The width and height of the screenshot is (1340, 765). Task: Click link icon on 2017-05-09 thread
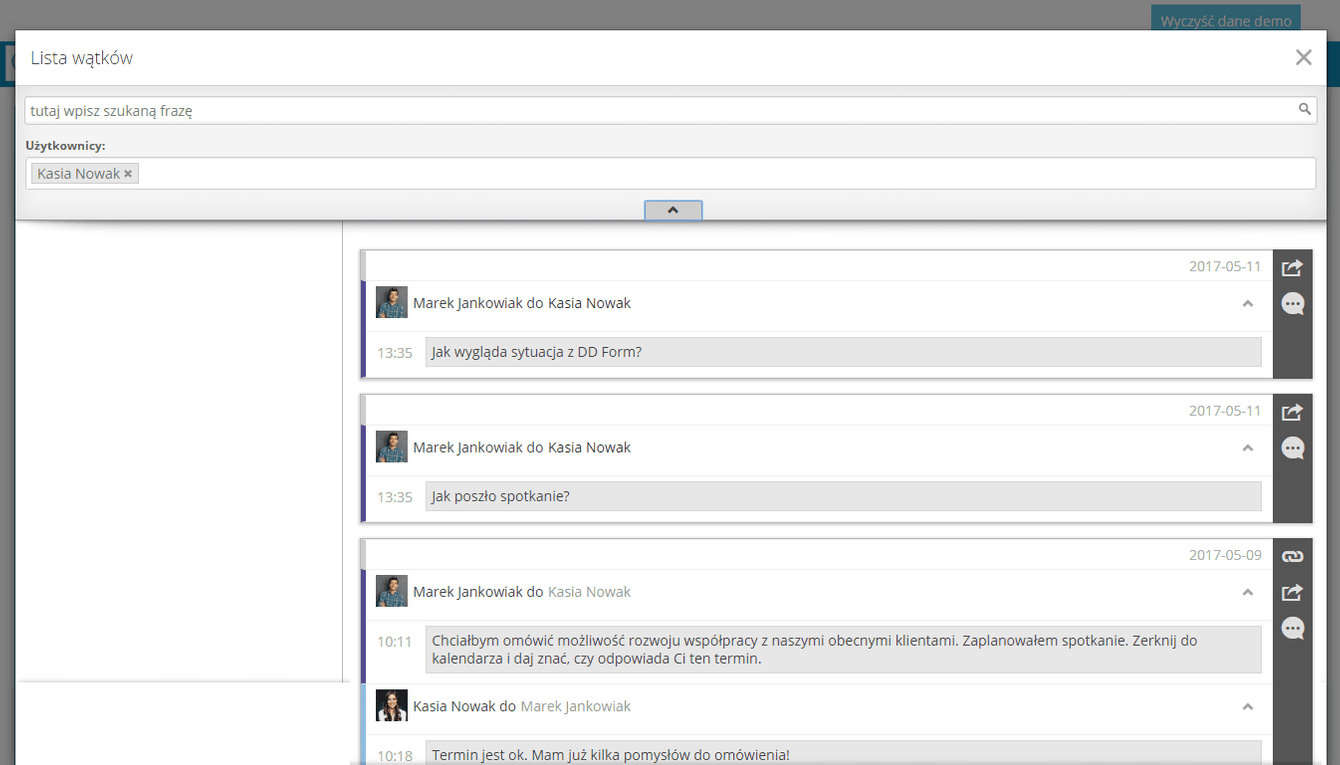tap(1292, 557)
